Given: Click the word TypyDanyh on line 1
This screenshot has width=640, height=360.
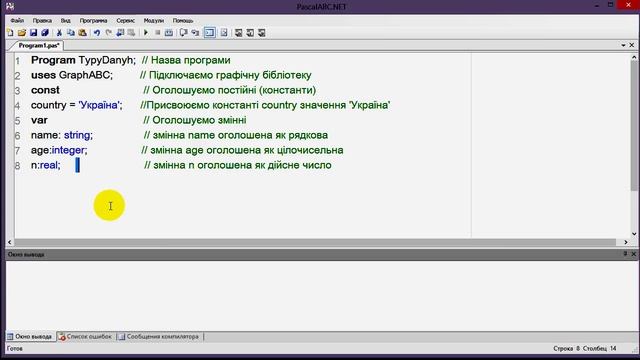Looking at the screenshot, I should (107, 60).
